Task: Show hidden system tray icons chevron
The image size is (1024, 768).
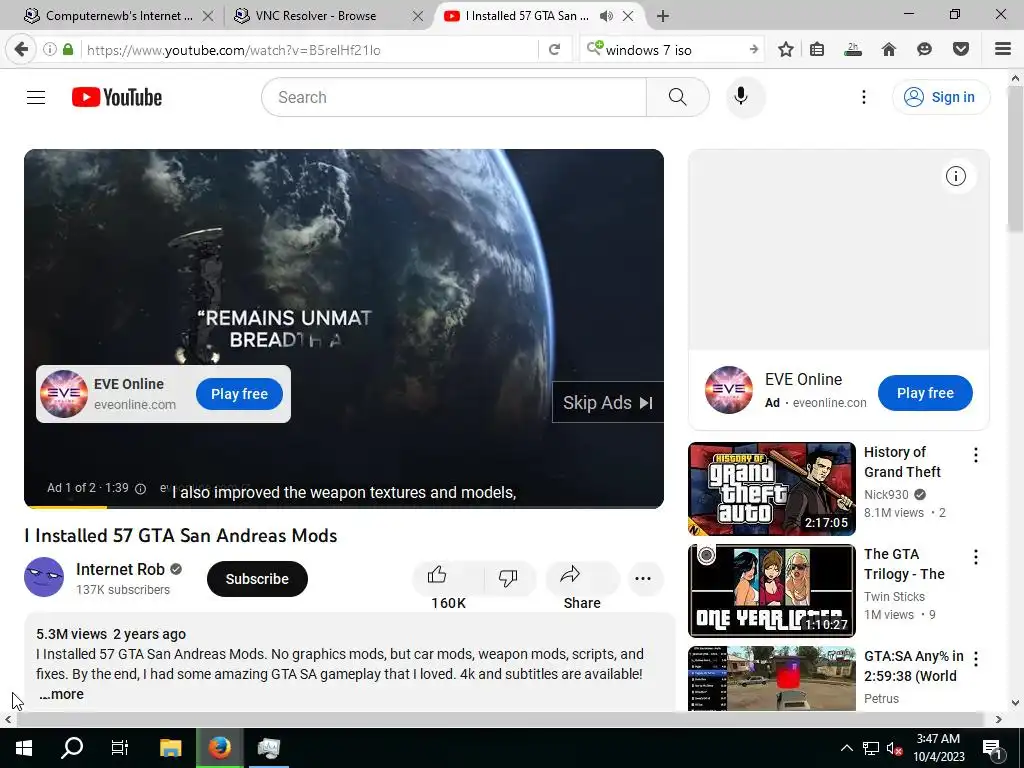Action: click(846, 748)
